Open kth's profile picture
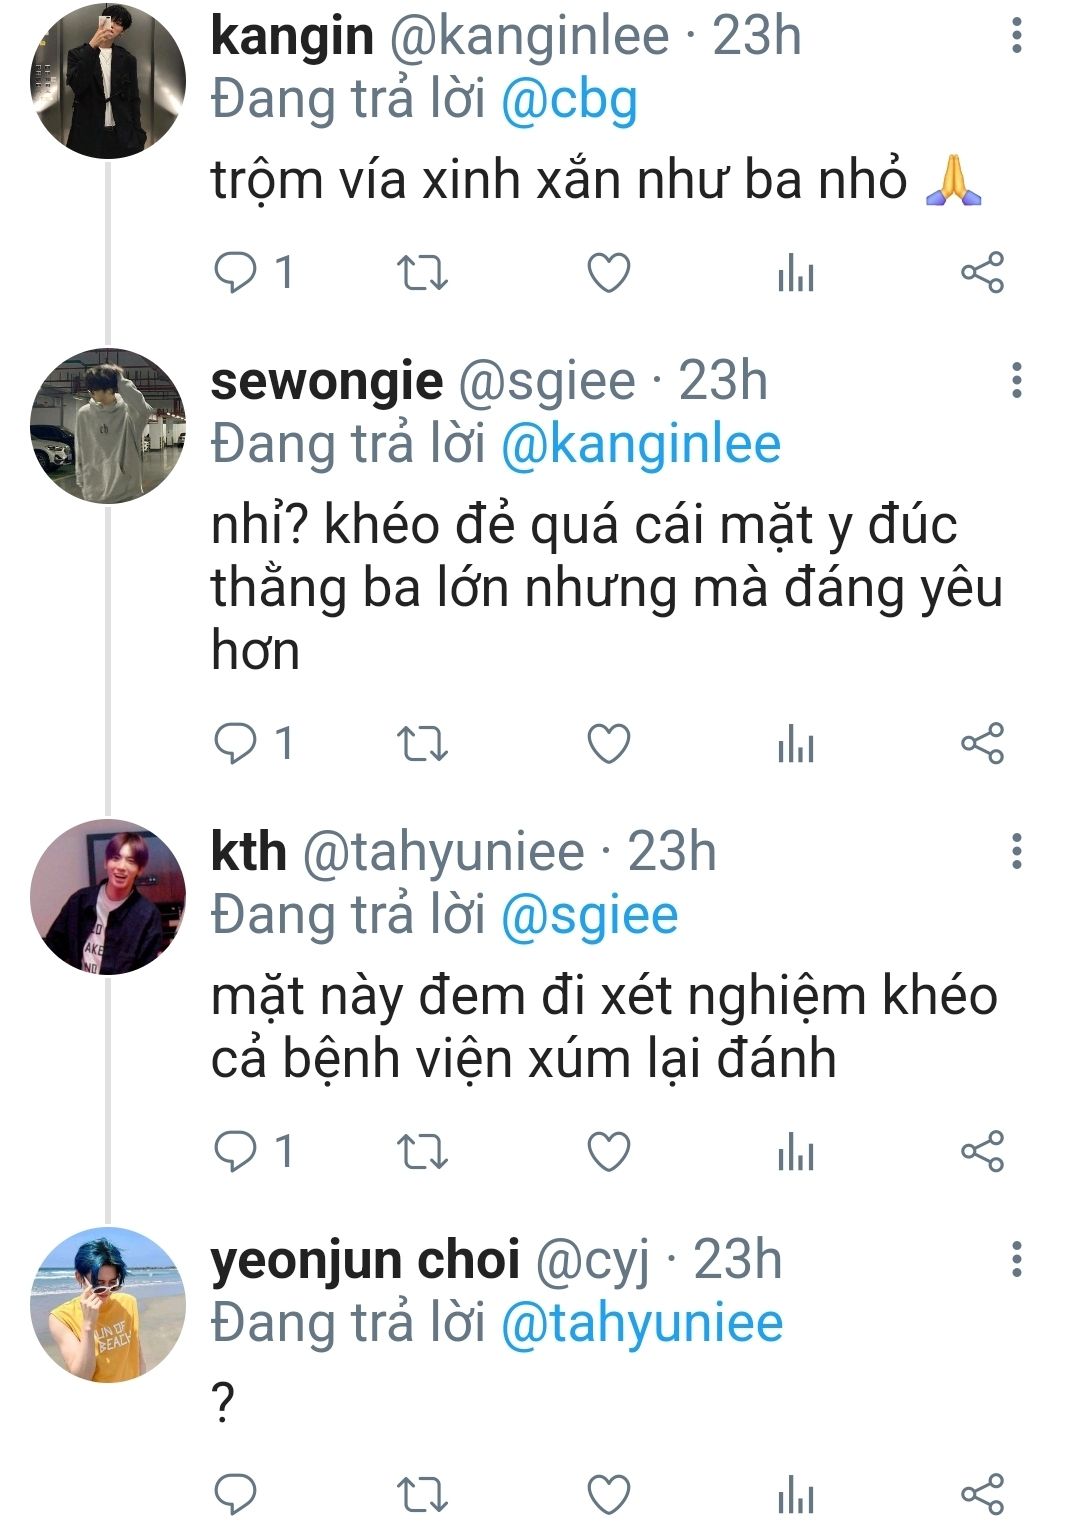Image resolution: width=1080 pixels, height=1528 pixels. pos(108,897)
